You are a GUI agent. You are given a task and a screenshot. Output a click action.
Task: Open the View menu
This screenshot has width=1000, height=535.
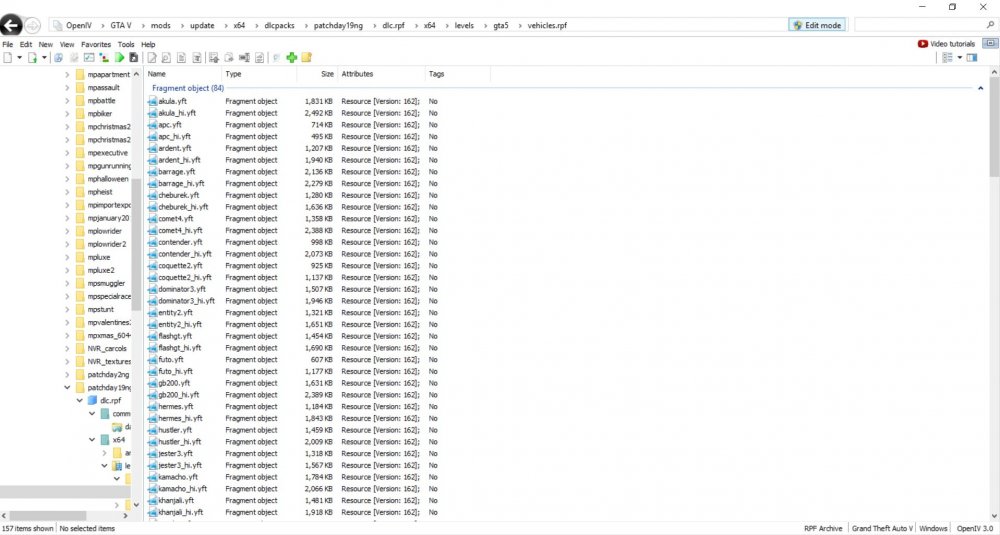click(67, 45)
